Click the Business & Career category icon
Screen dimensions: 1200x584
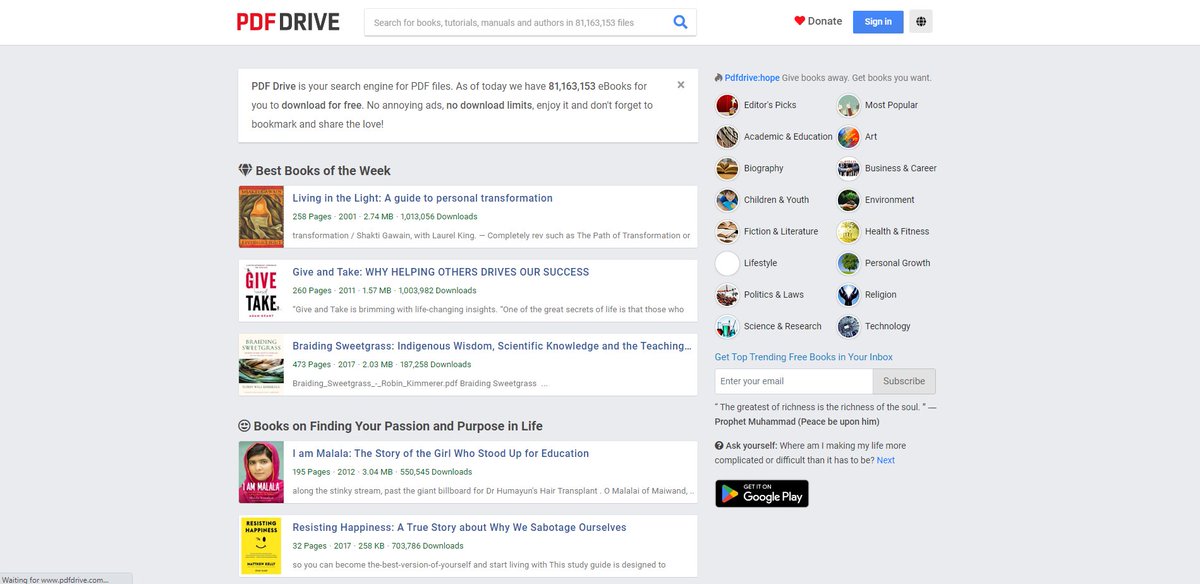[x=848, y=168]
